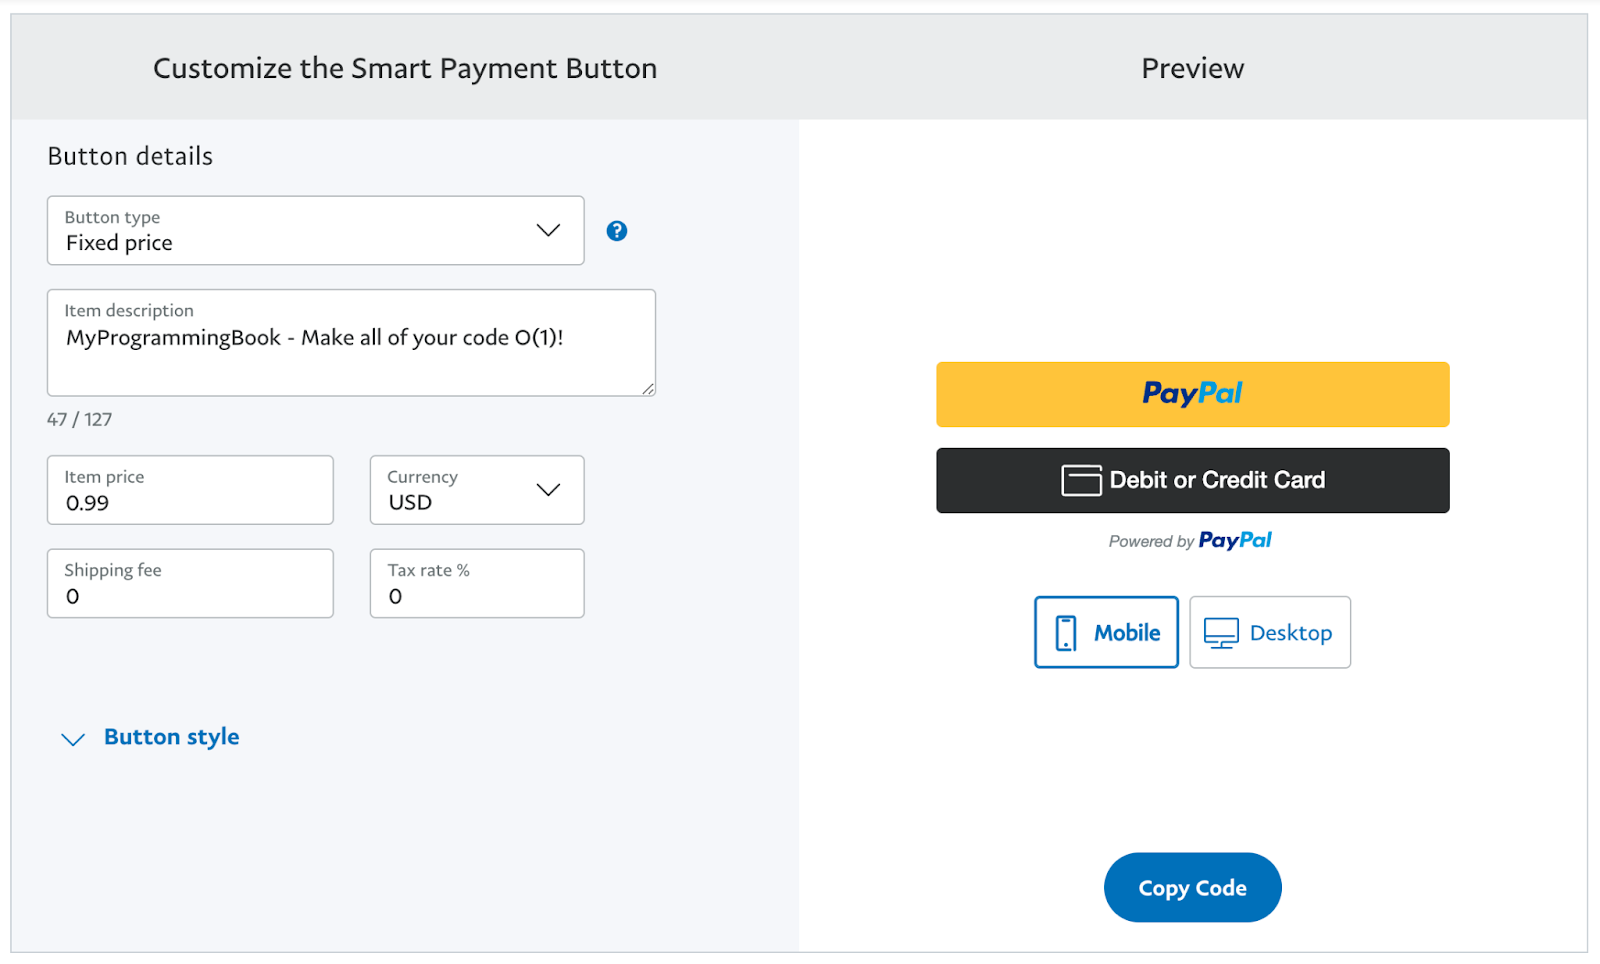The height and width of the screenshot is (964, 1600).
Task: Click the Debit or Credit Card button
Action: coord(1192,481)
